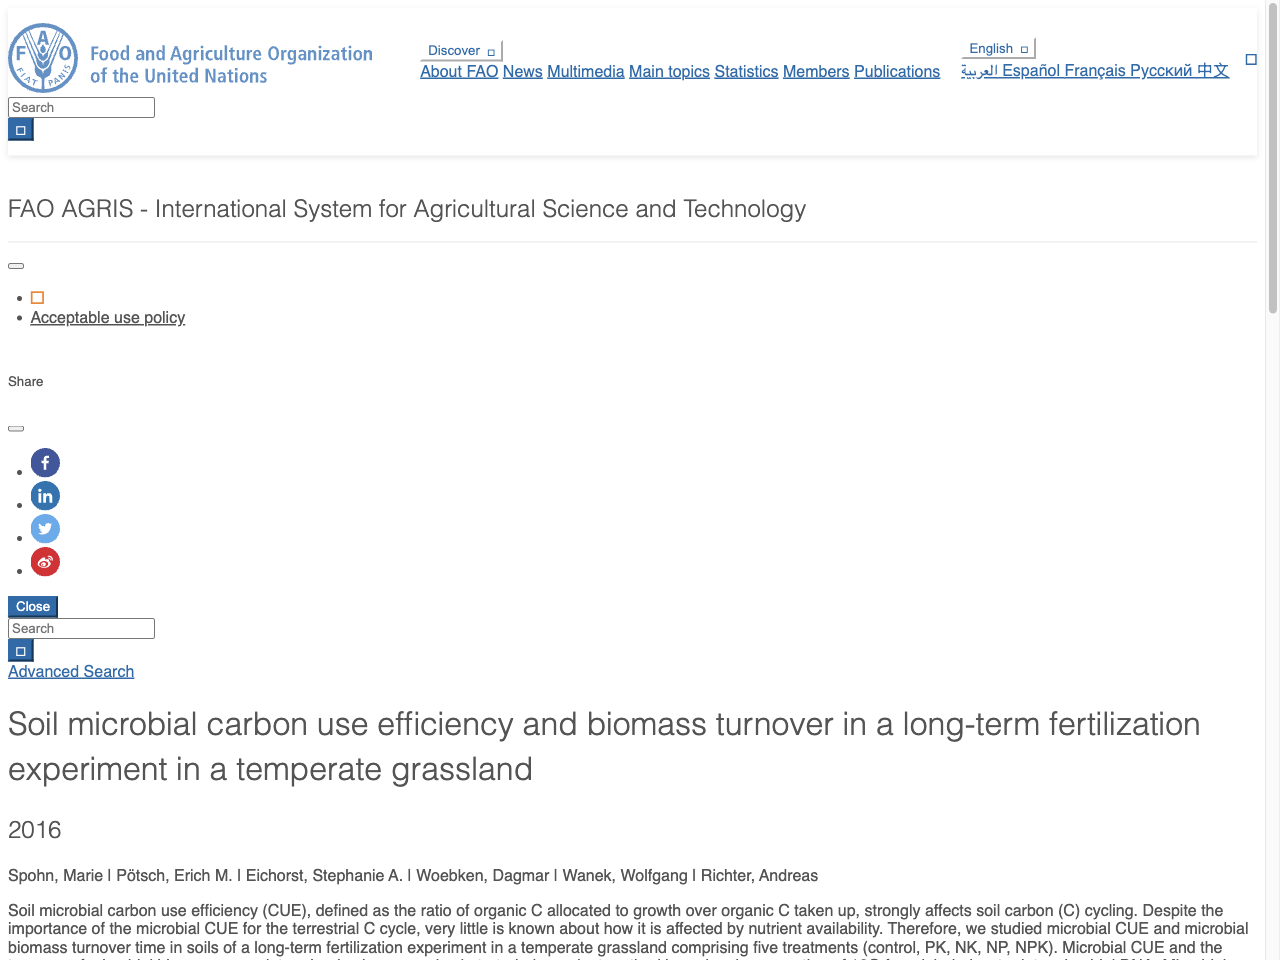This screenshot has height=960, width=1280.
Task: Toggle the orange checkbox above Acceptable use policy
Action: (x=37, y=297)
